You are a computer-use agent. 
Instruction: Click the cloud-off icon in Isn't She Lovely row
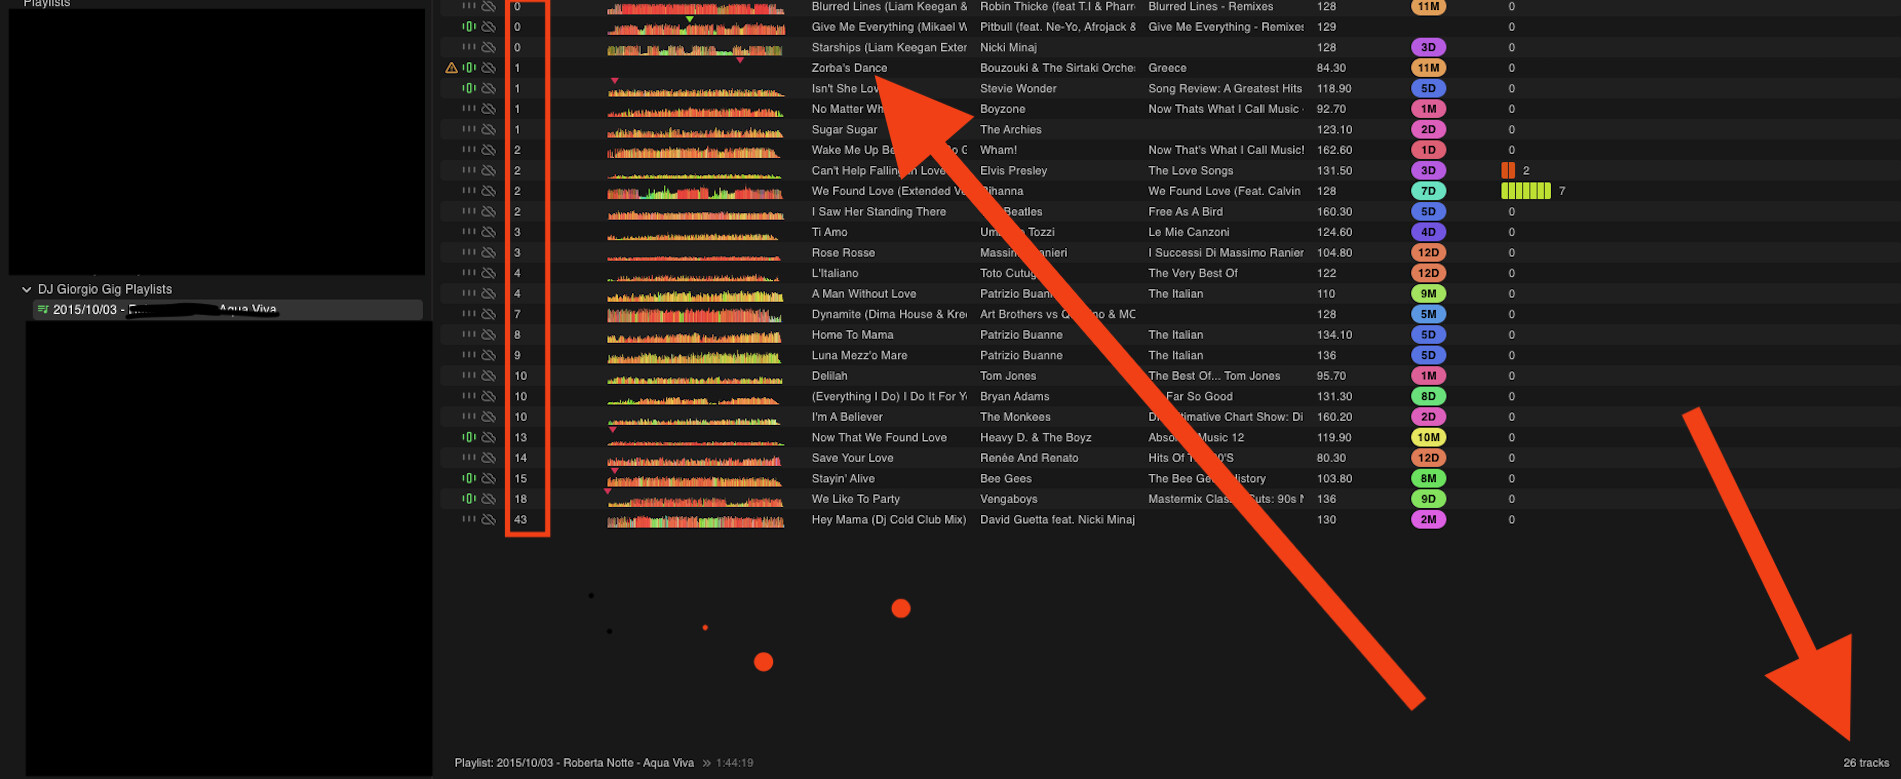489,88
